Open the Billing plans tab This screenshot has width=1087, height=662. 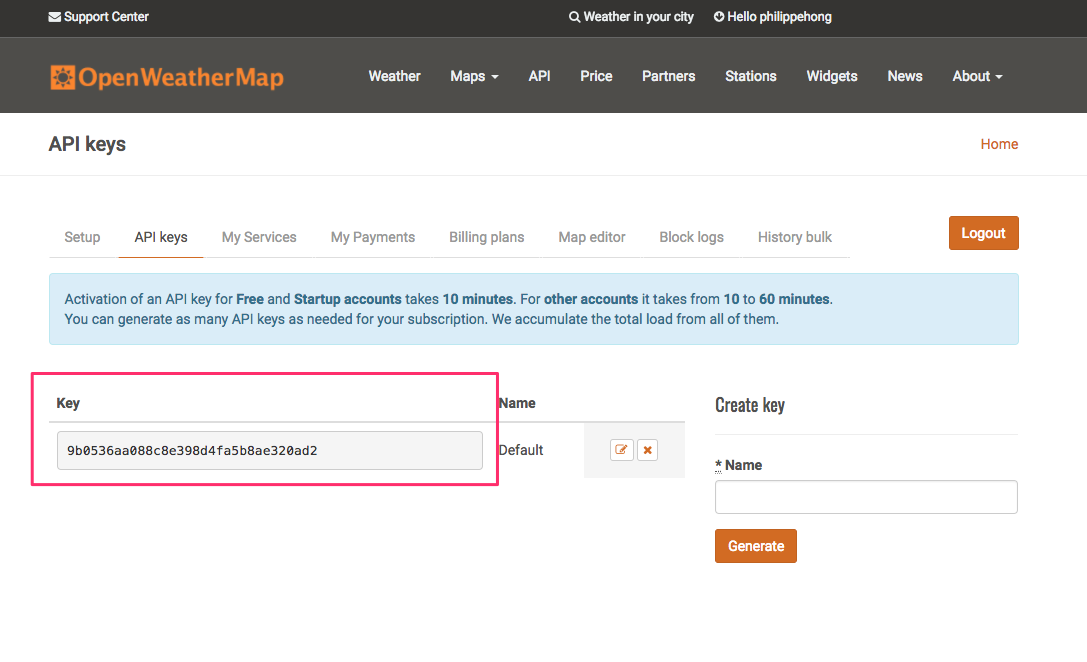[486, 237]
